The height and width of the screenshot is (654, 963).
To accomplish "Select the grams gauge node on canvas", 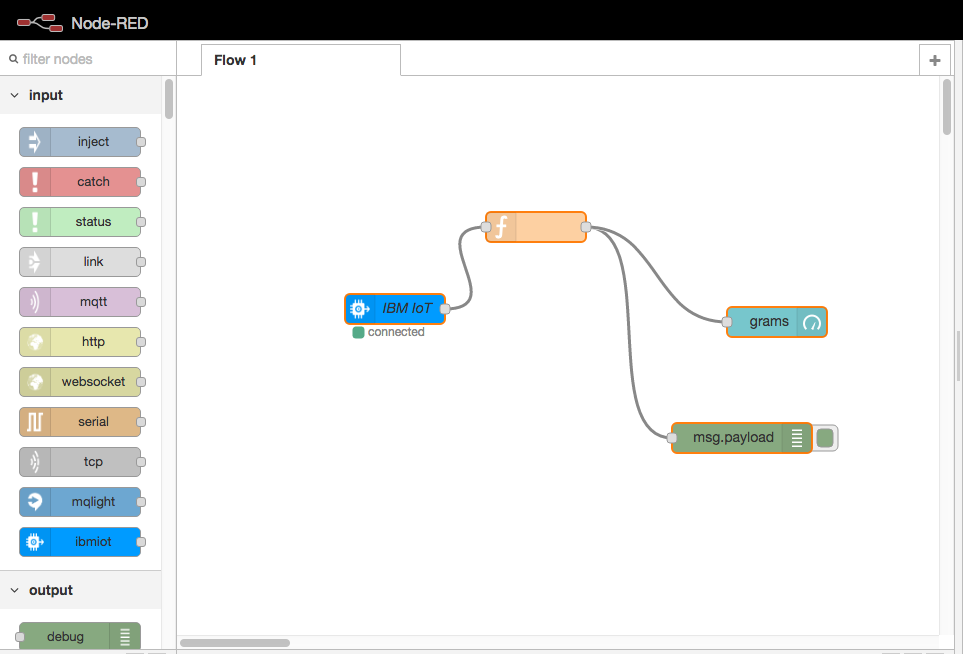I will coord(776,322).
